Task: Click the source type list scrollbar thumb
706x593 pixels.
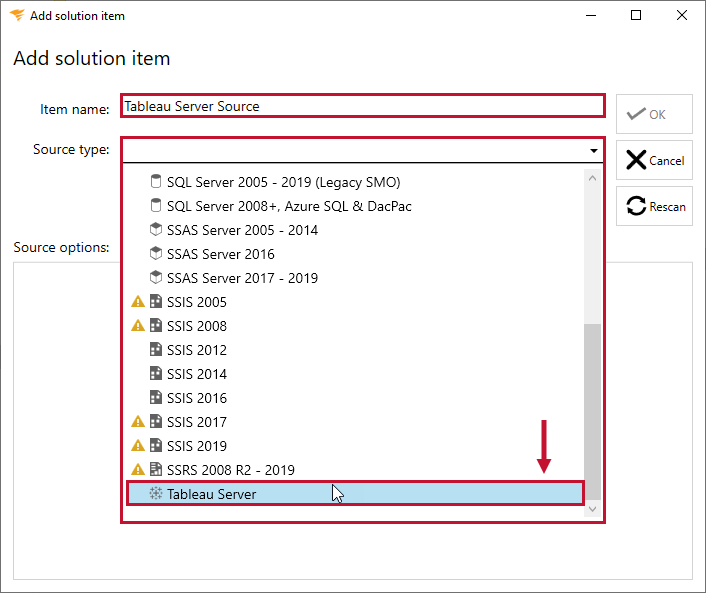Action: (x=593, y=412)
